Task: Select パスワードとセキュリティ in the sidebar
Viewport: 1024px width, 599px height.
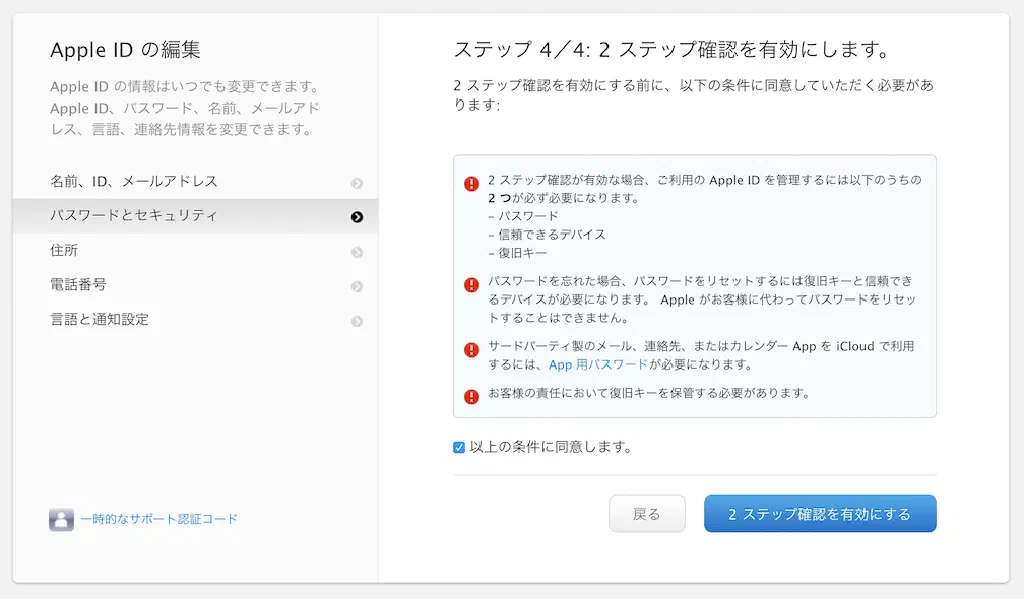Action: (x=134, y=216)
